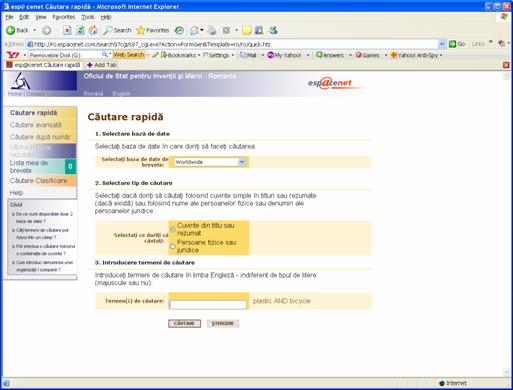Open the Search toolbar button
Image resolution: width=513 pixels, height=390 pixels.
[x=117, y=30]
